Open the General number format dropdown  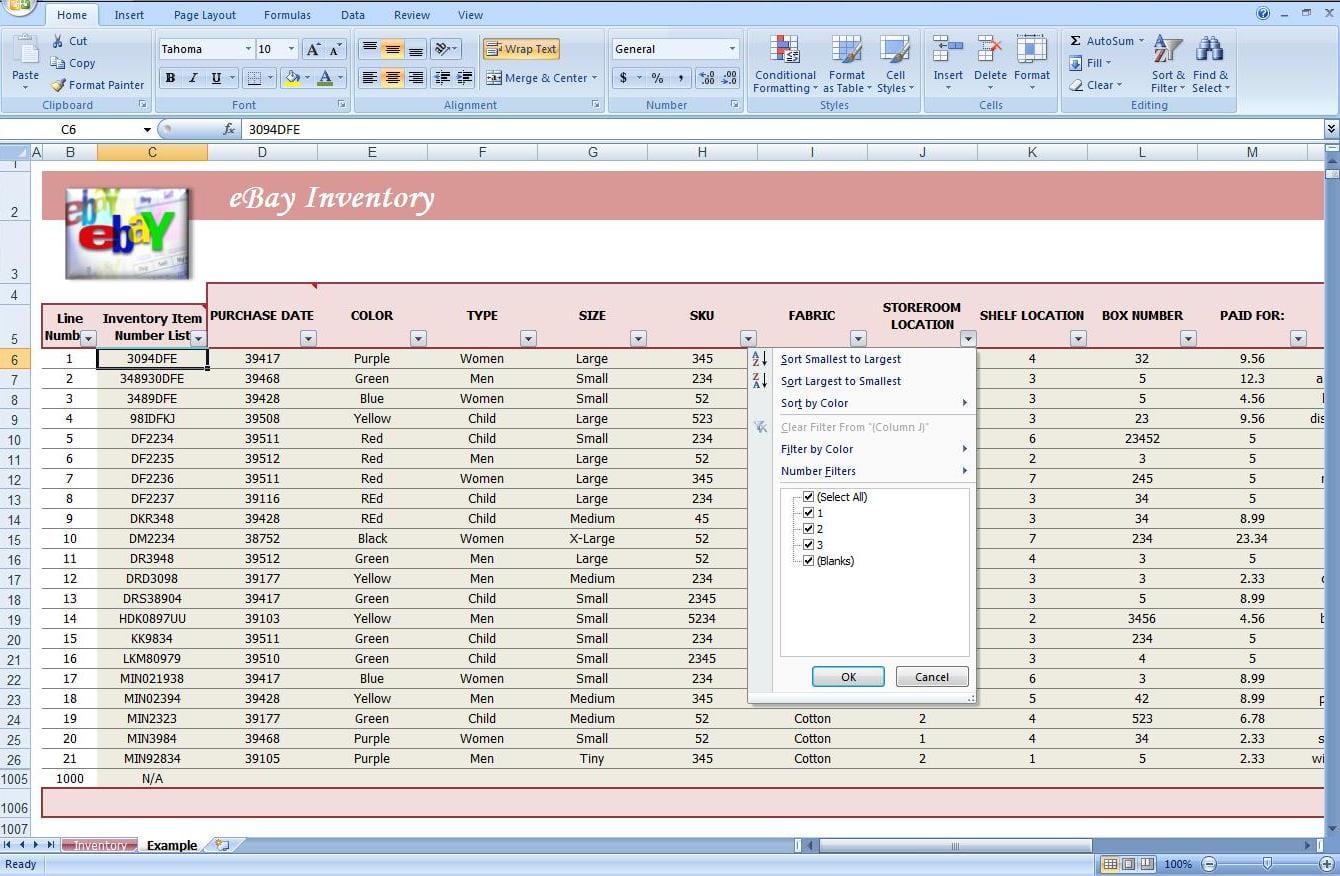pos(731,48)
